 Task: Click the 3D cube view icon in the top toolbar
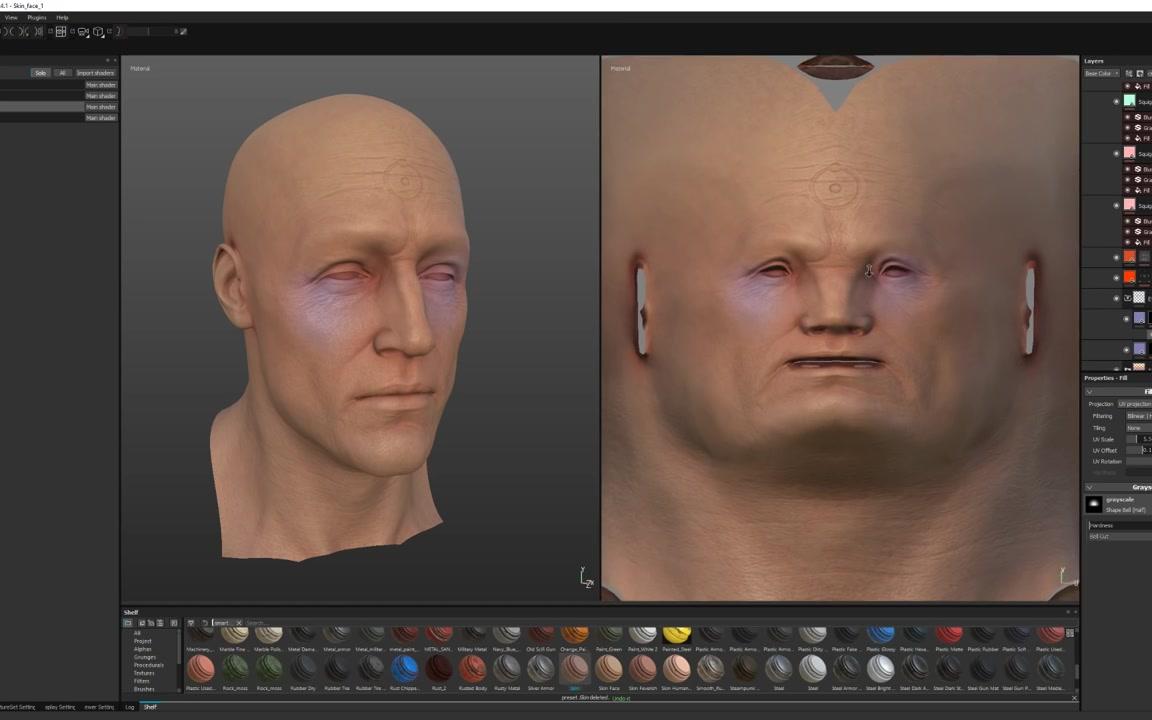(97, 32)
